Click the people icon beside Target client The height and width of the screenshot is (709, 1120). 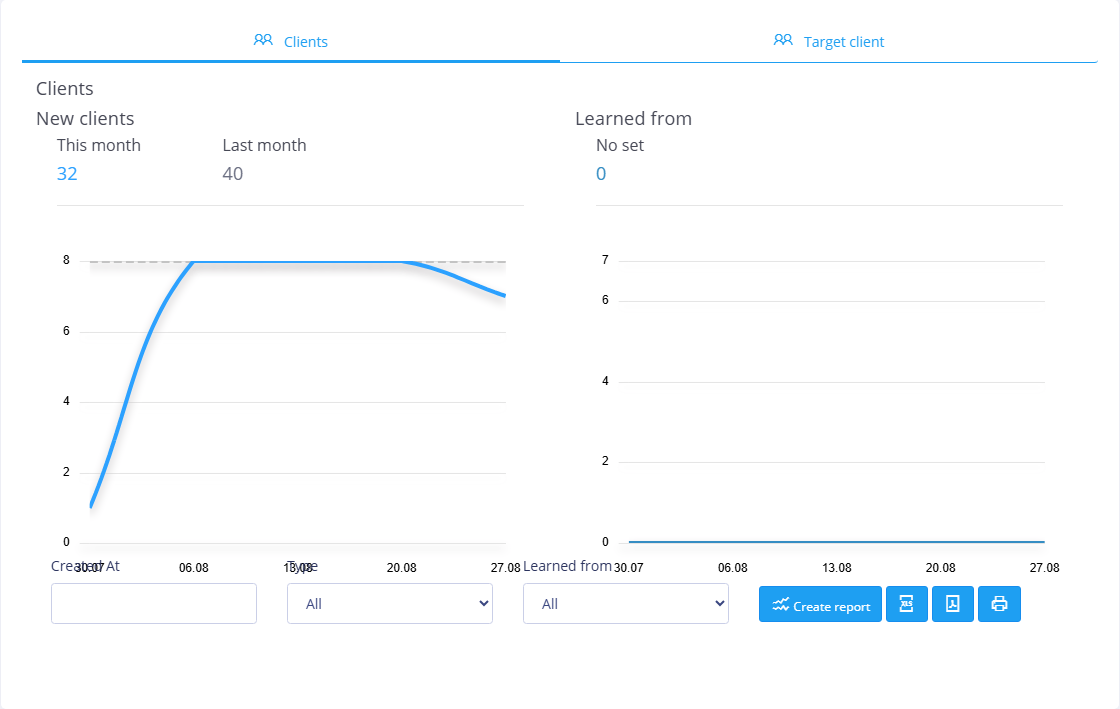pyautogui.click(x=783, y=41)
